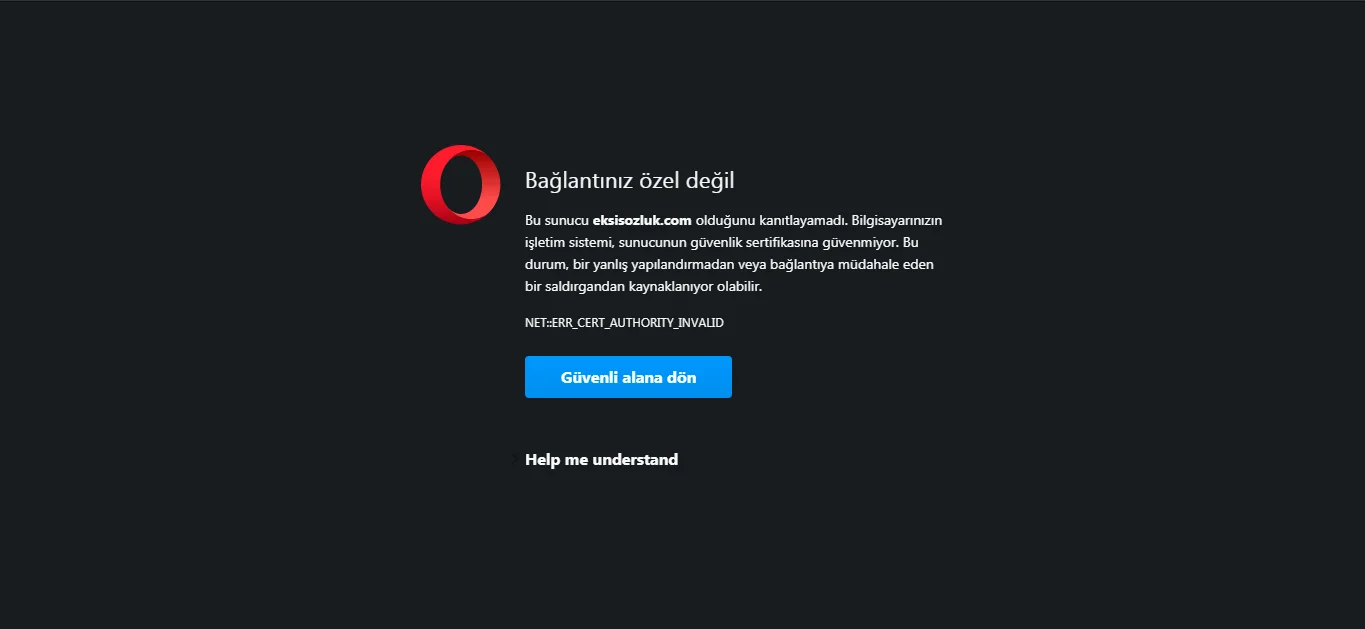
Task: Select the NET::ERR_CERT_AUTHORITY_INVALID error code
Action: click(x=624, y=323)
